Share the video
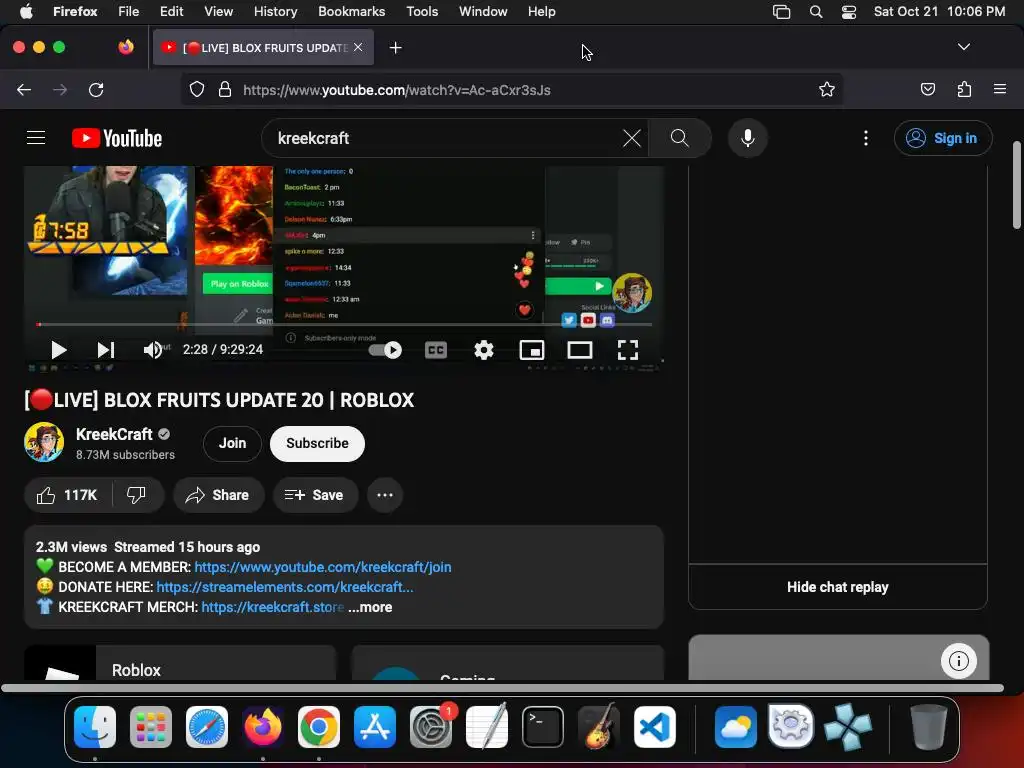Image resolution: width=1024 pixels, height=768 pixels. click(x=218, y=495)
